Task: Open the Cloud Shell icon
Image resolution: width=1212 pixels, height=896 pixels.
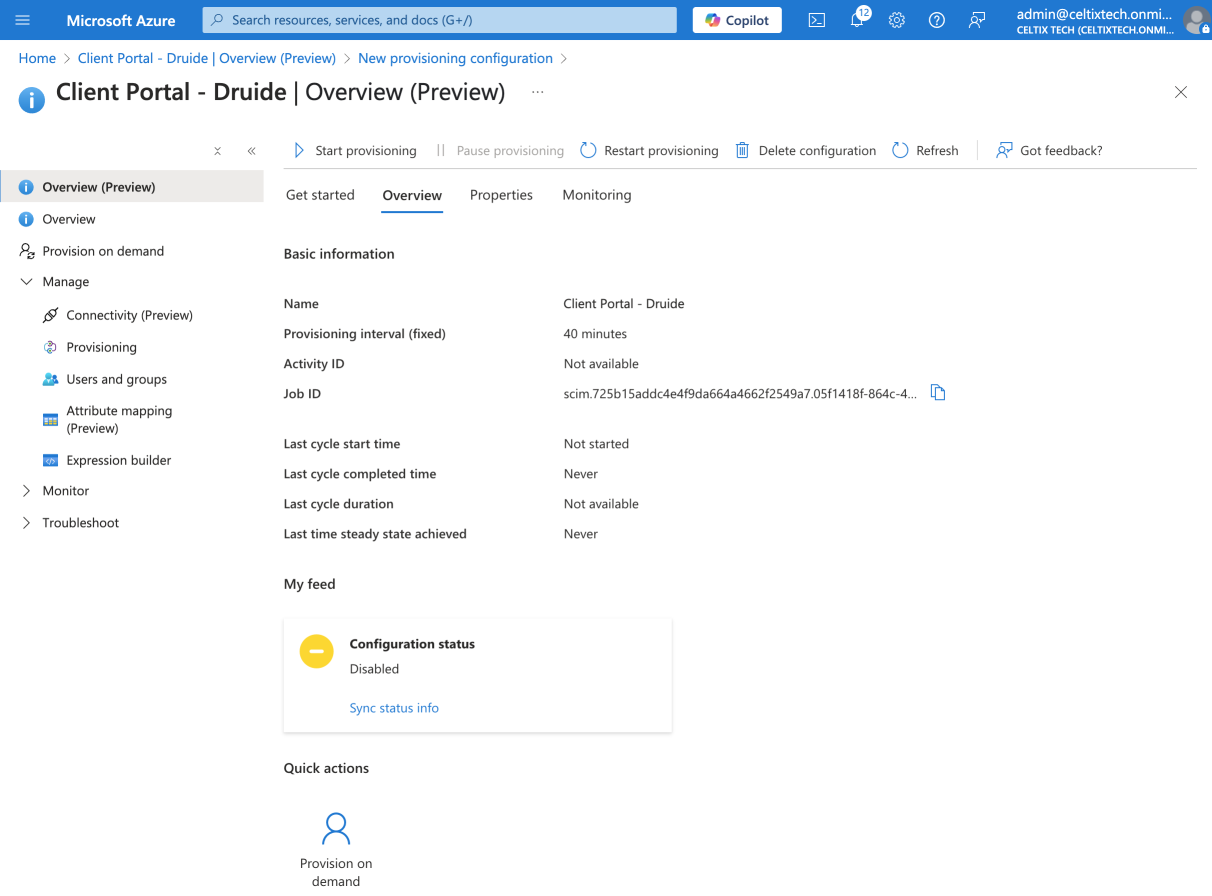Action: (817, 20)
